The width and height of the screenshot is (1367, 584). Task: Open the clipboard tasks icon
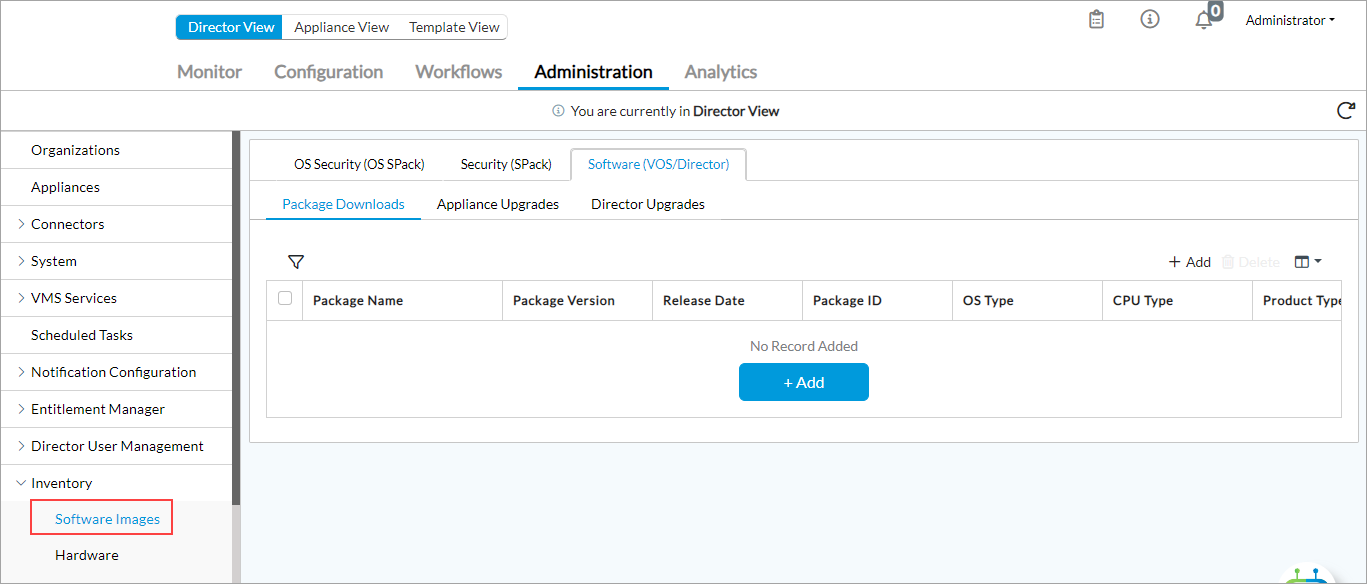click(x=1096, y=20)
